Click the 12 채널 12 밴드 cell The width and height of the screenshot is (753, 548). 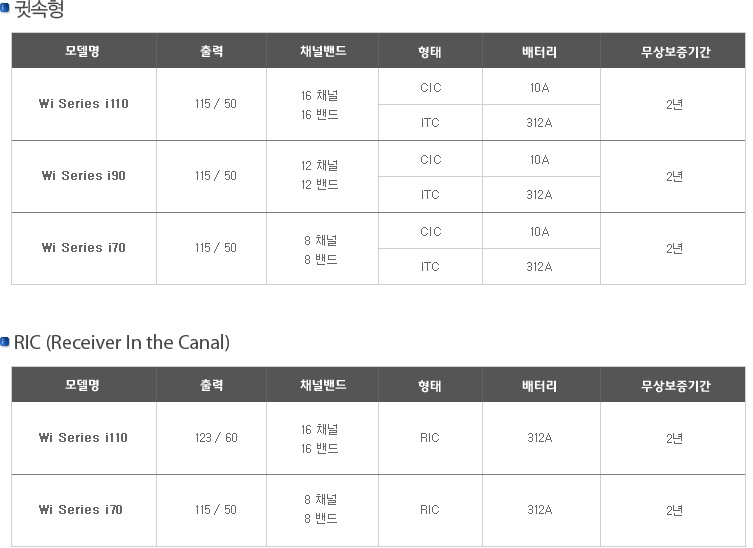tap(320, 176)
